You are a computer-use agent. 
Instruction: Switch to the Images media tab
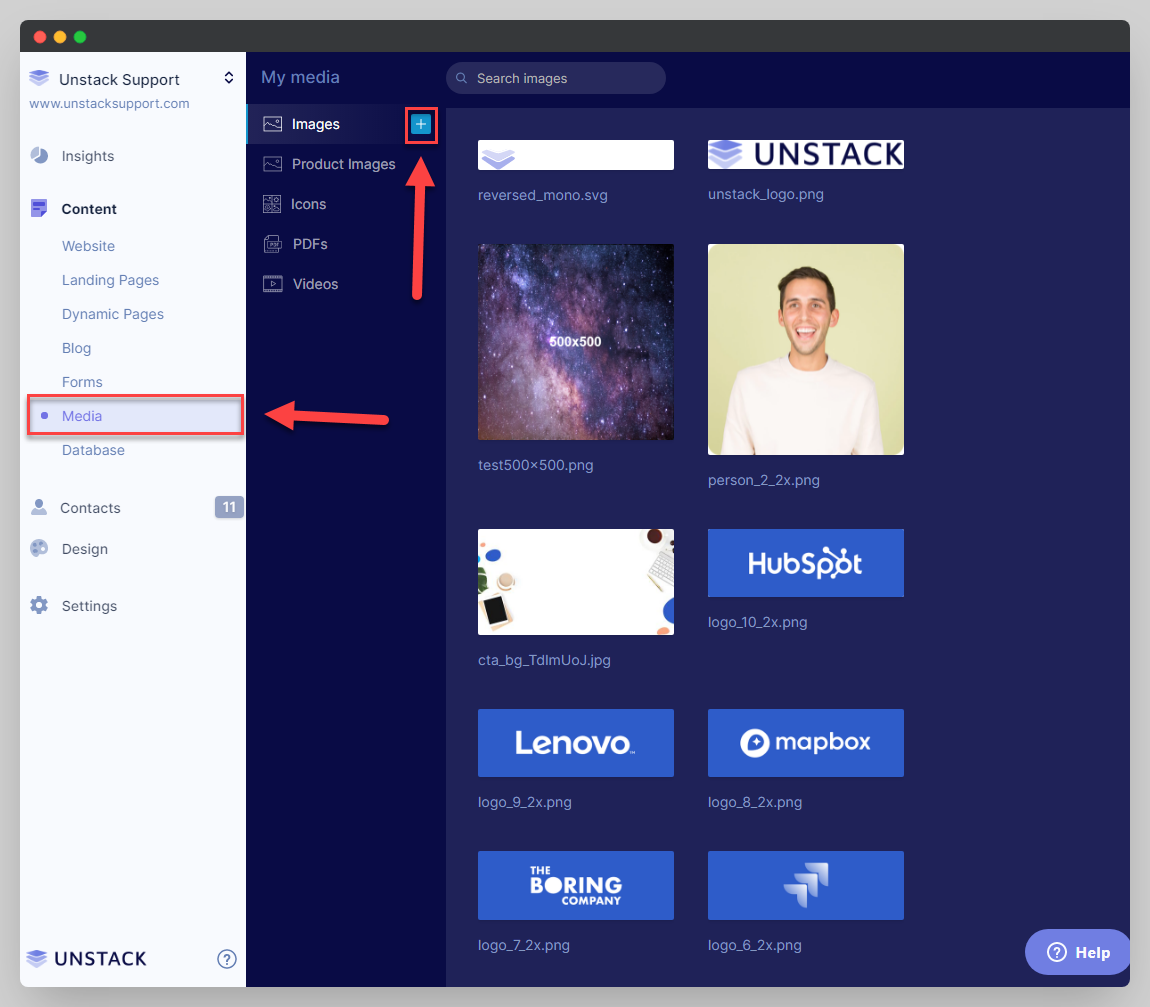[x=315, y=124]
